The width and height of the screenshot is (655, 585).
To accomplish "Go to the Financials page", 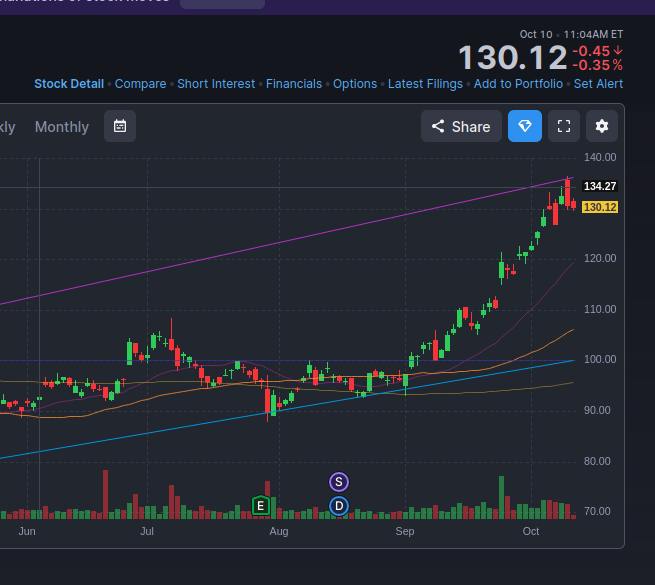I will (x=294, y=84).
